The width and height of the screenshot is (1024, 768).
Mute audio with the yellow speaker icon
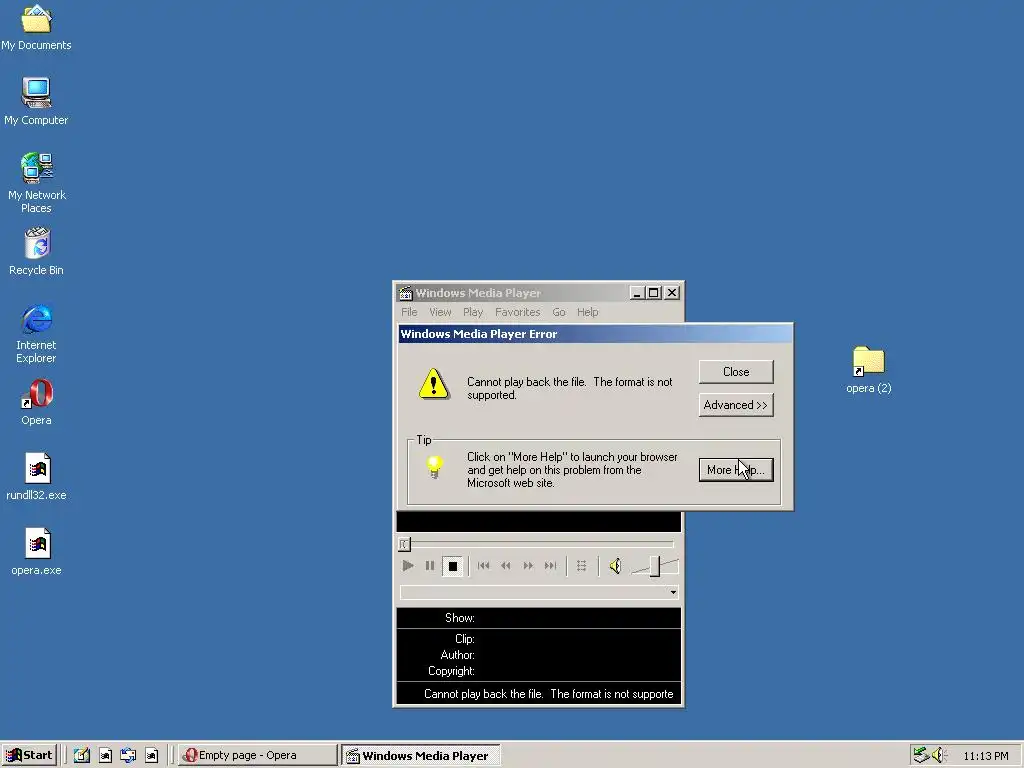[x=615, y=566]
